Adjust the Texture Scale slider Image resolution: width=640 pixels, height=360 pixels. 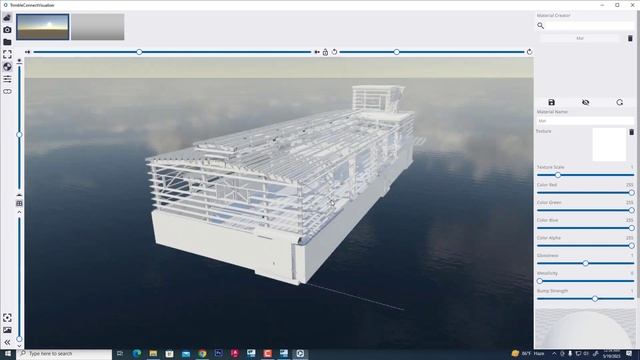pyautogui.click(x=585, y=175)
